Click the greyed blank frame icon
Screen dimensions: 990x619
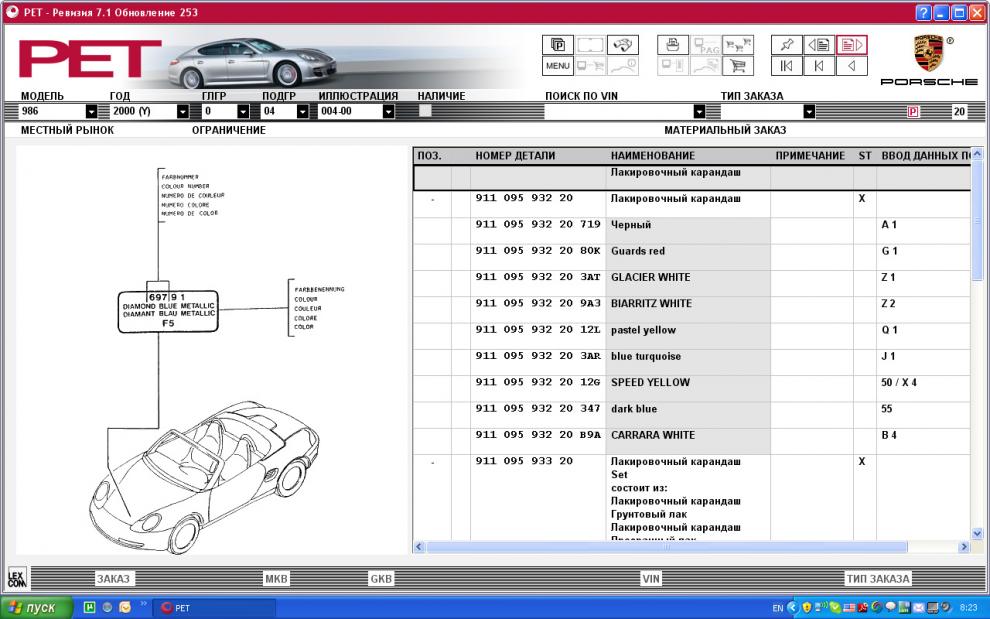tap(590, 45)
